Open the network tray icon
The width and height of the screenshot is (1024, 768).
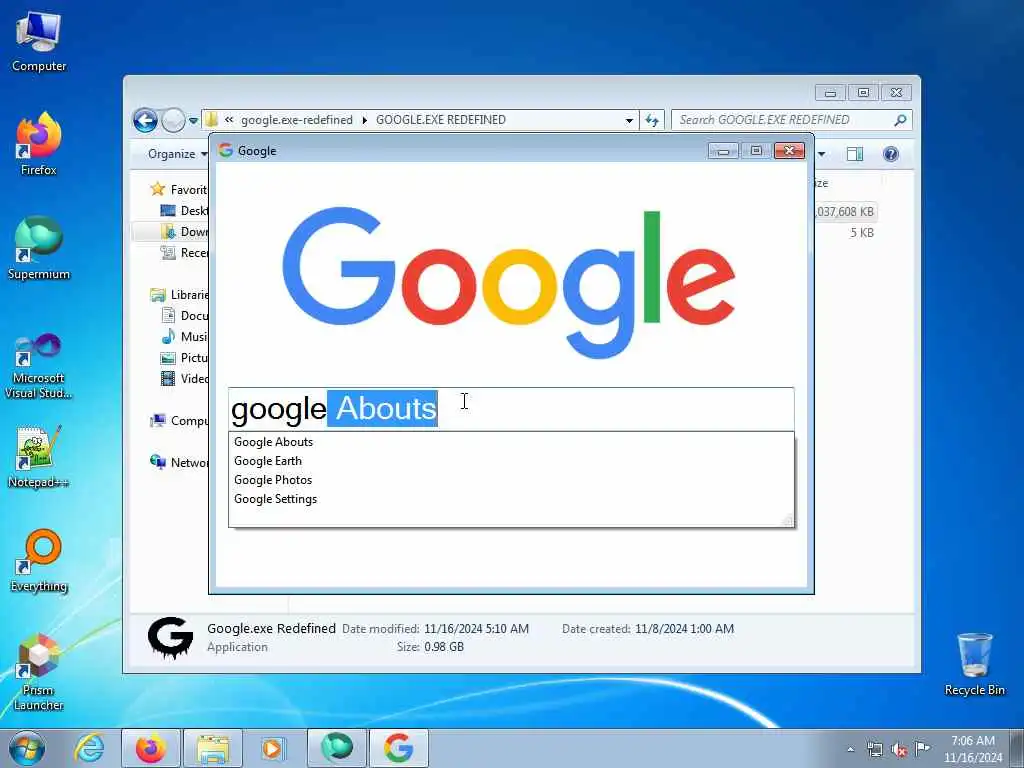coord(874,750)
